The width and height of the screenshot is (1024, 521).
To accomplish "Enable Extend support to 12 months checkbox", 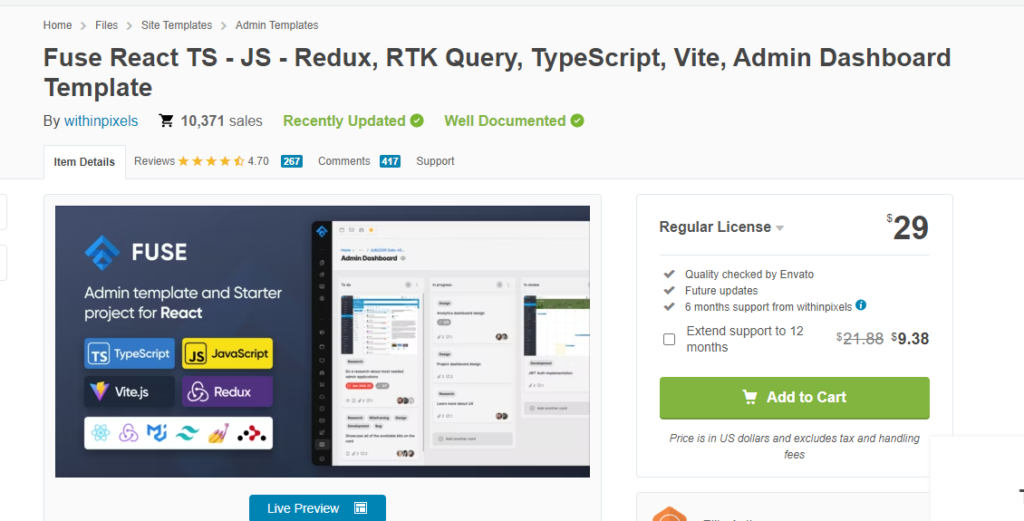I will click(669, 339).
